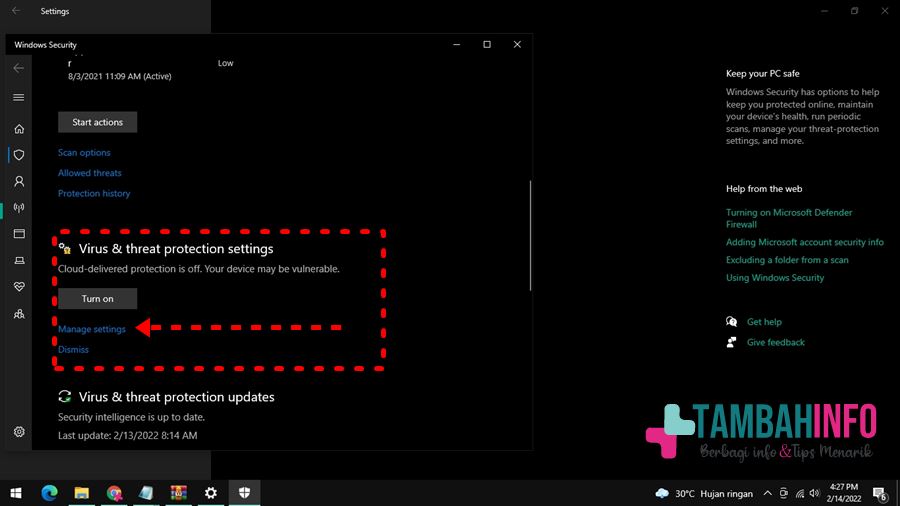Minimize the Windows Security window
This screenshot has height=506, width=900.
click(457, 44)
